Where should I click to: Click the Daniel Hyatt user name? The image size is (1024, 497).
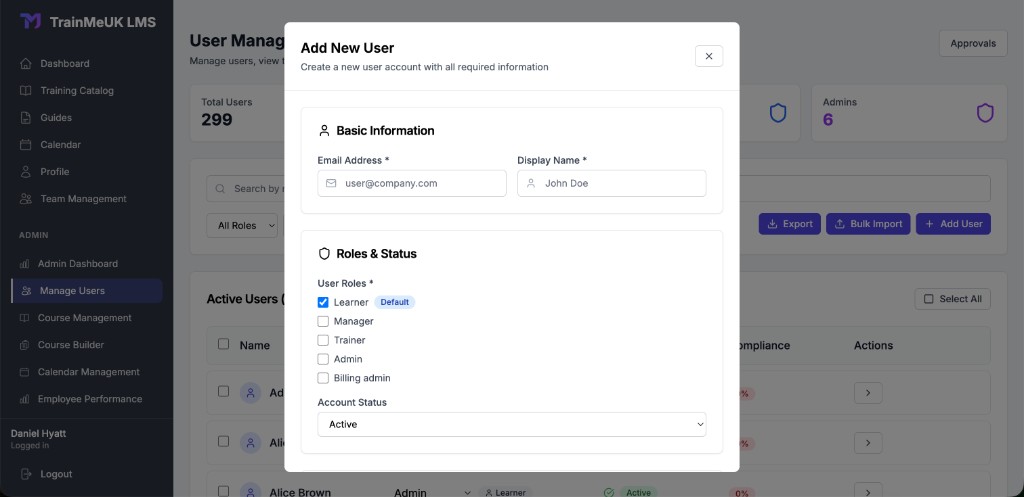click(39, 434)
